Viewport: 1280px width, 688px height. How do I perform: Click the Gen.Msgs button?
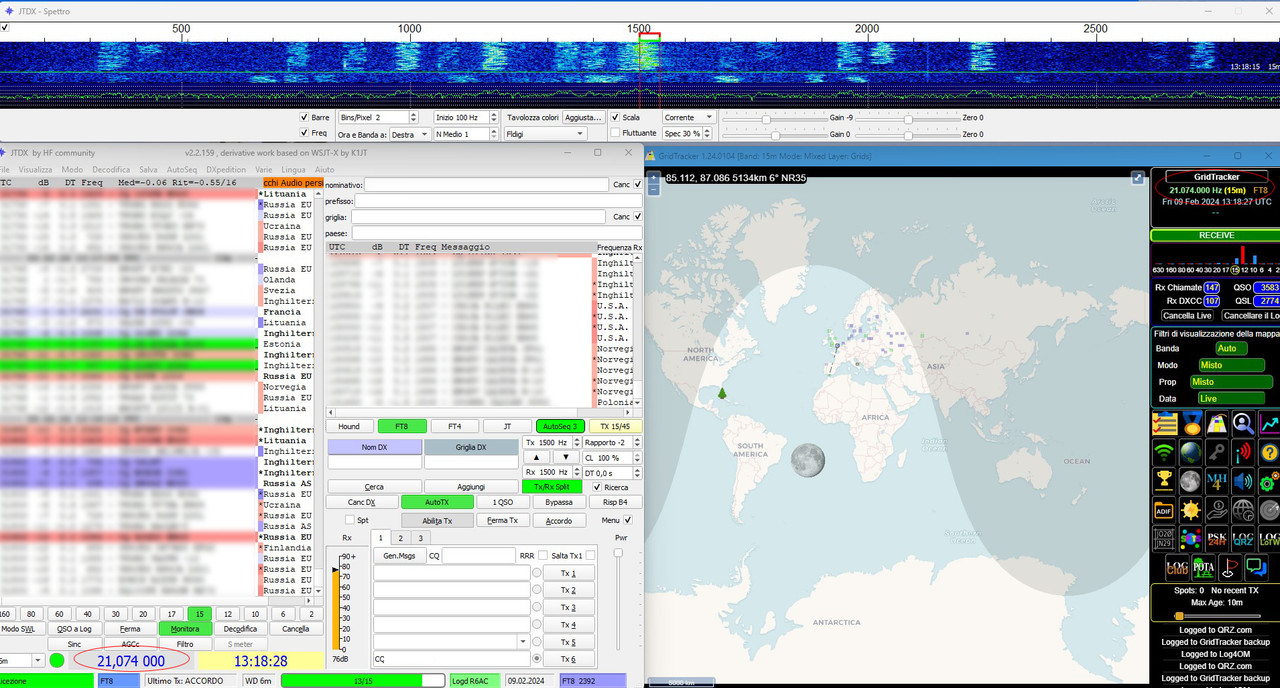click(x=399, y=555)
